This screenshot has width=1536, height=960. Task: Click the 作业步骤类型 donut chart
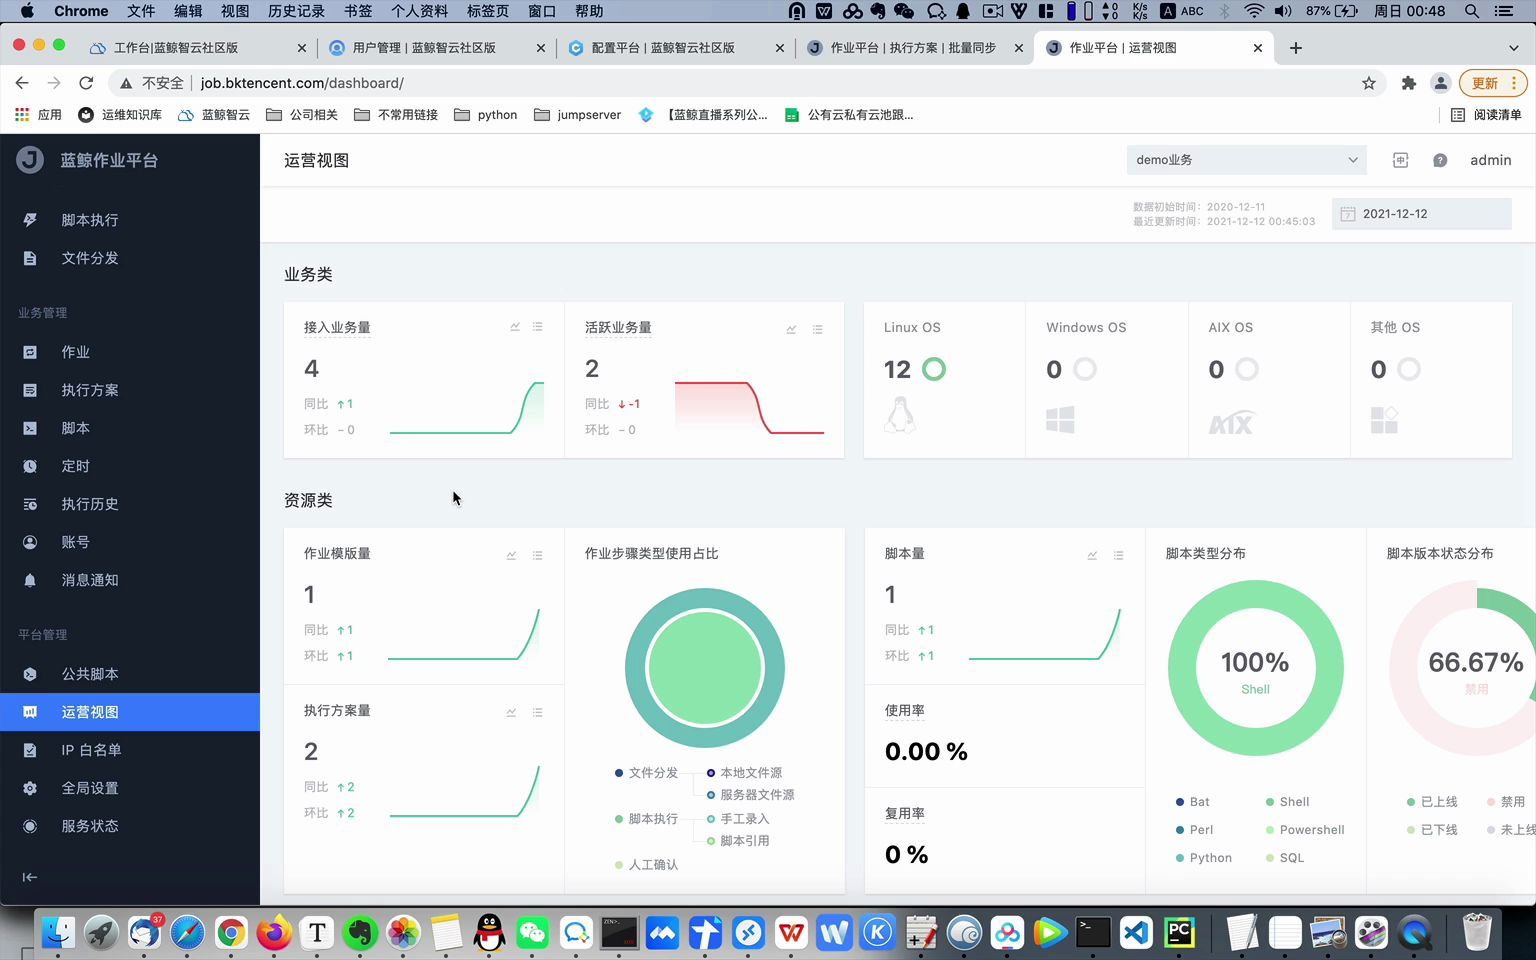pyautogui.click(x=705, y=668)
